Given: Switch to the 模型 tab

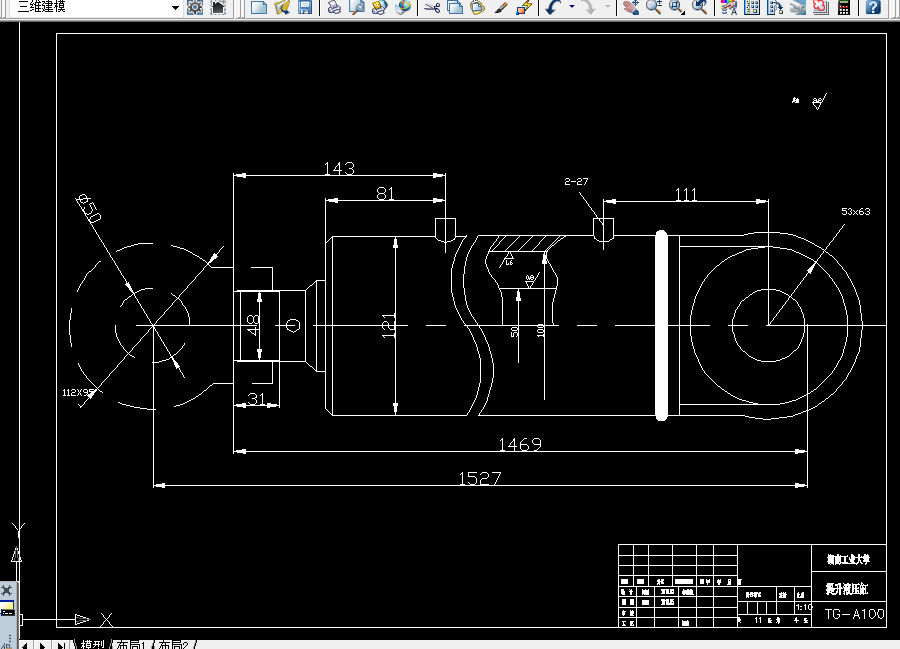Looking at the screenshot, I should [x=92, y=644].
